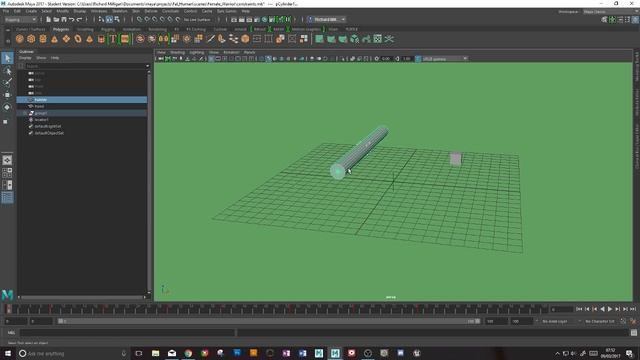Click the Open Scene folder icon
The image size is (640, 360).
56,19
